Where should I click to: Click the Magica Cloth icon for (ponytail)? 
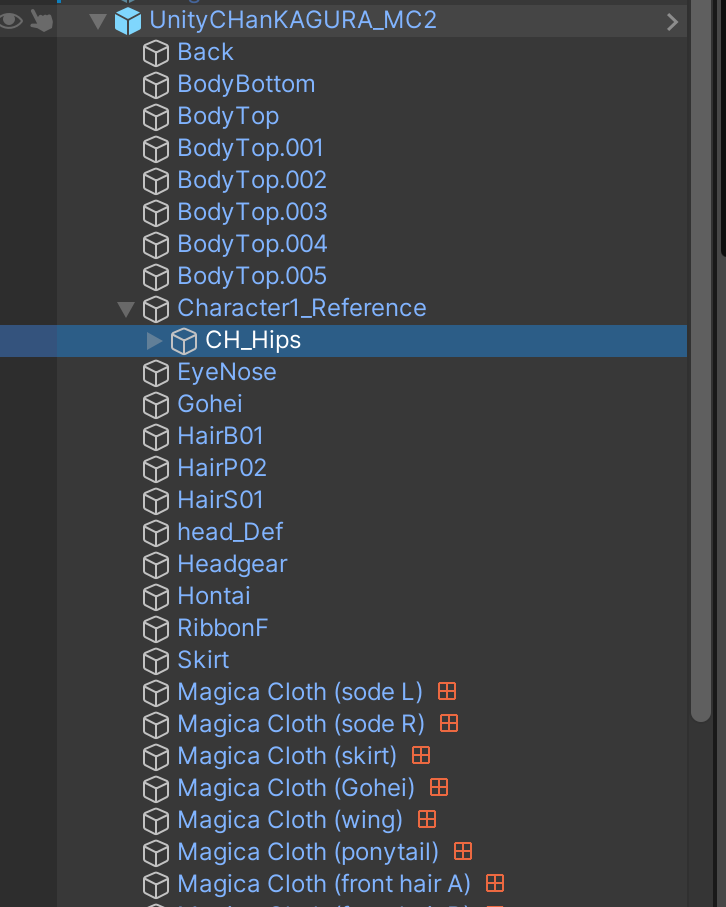tap(462, 852)
